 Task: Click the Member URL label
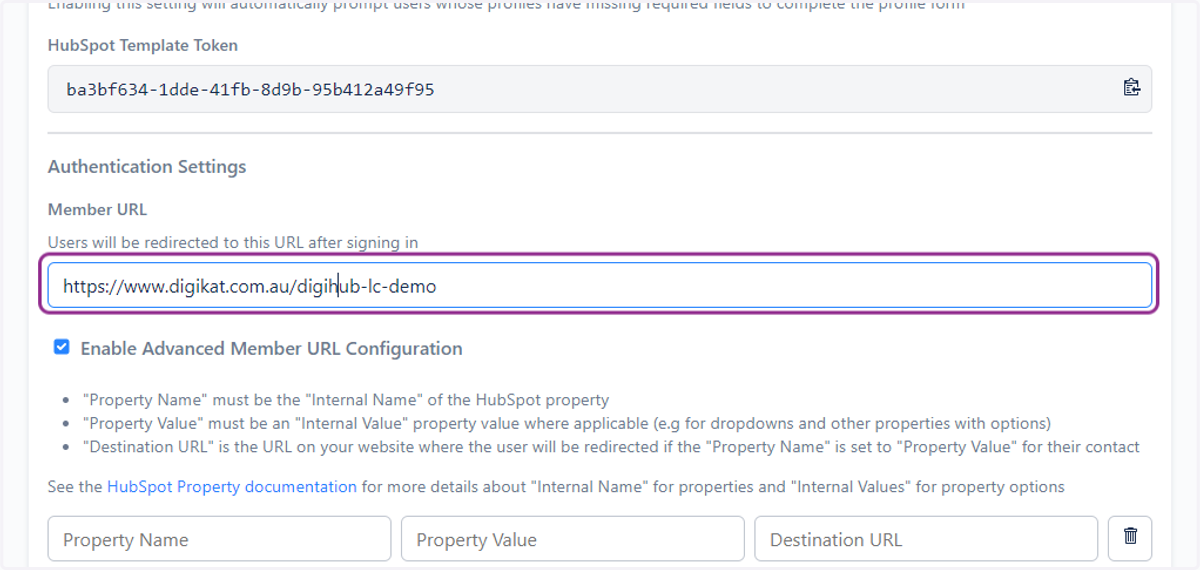(98, 209)
